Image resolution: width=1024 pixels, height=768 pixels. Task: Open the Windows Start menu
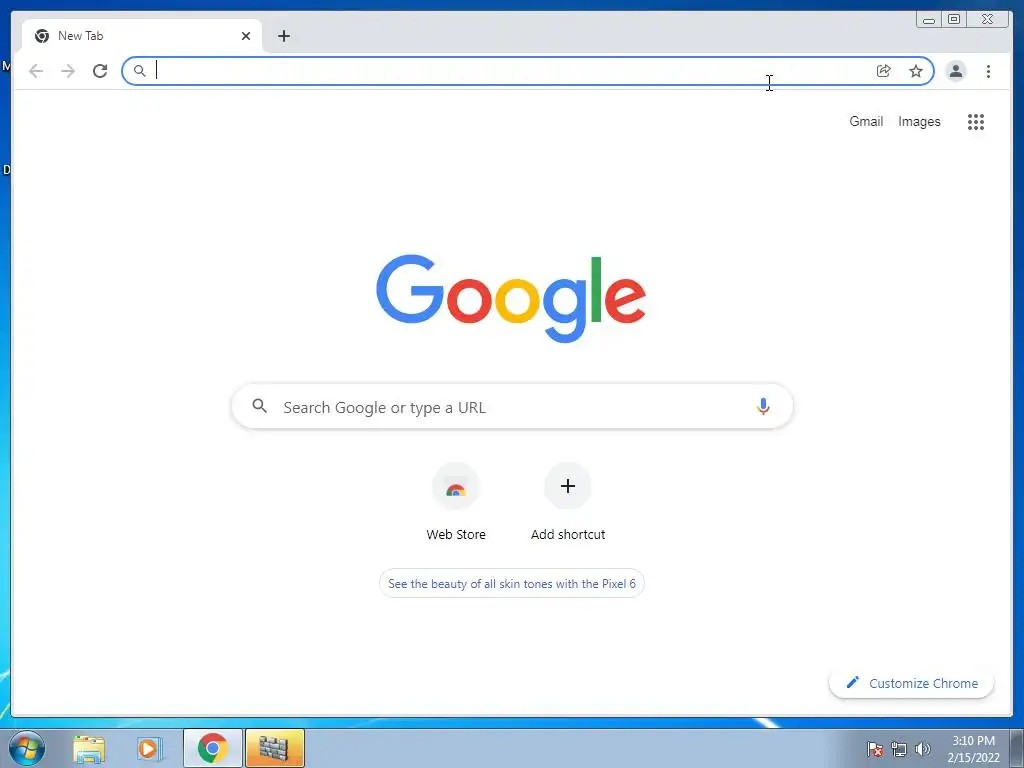27,748
